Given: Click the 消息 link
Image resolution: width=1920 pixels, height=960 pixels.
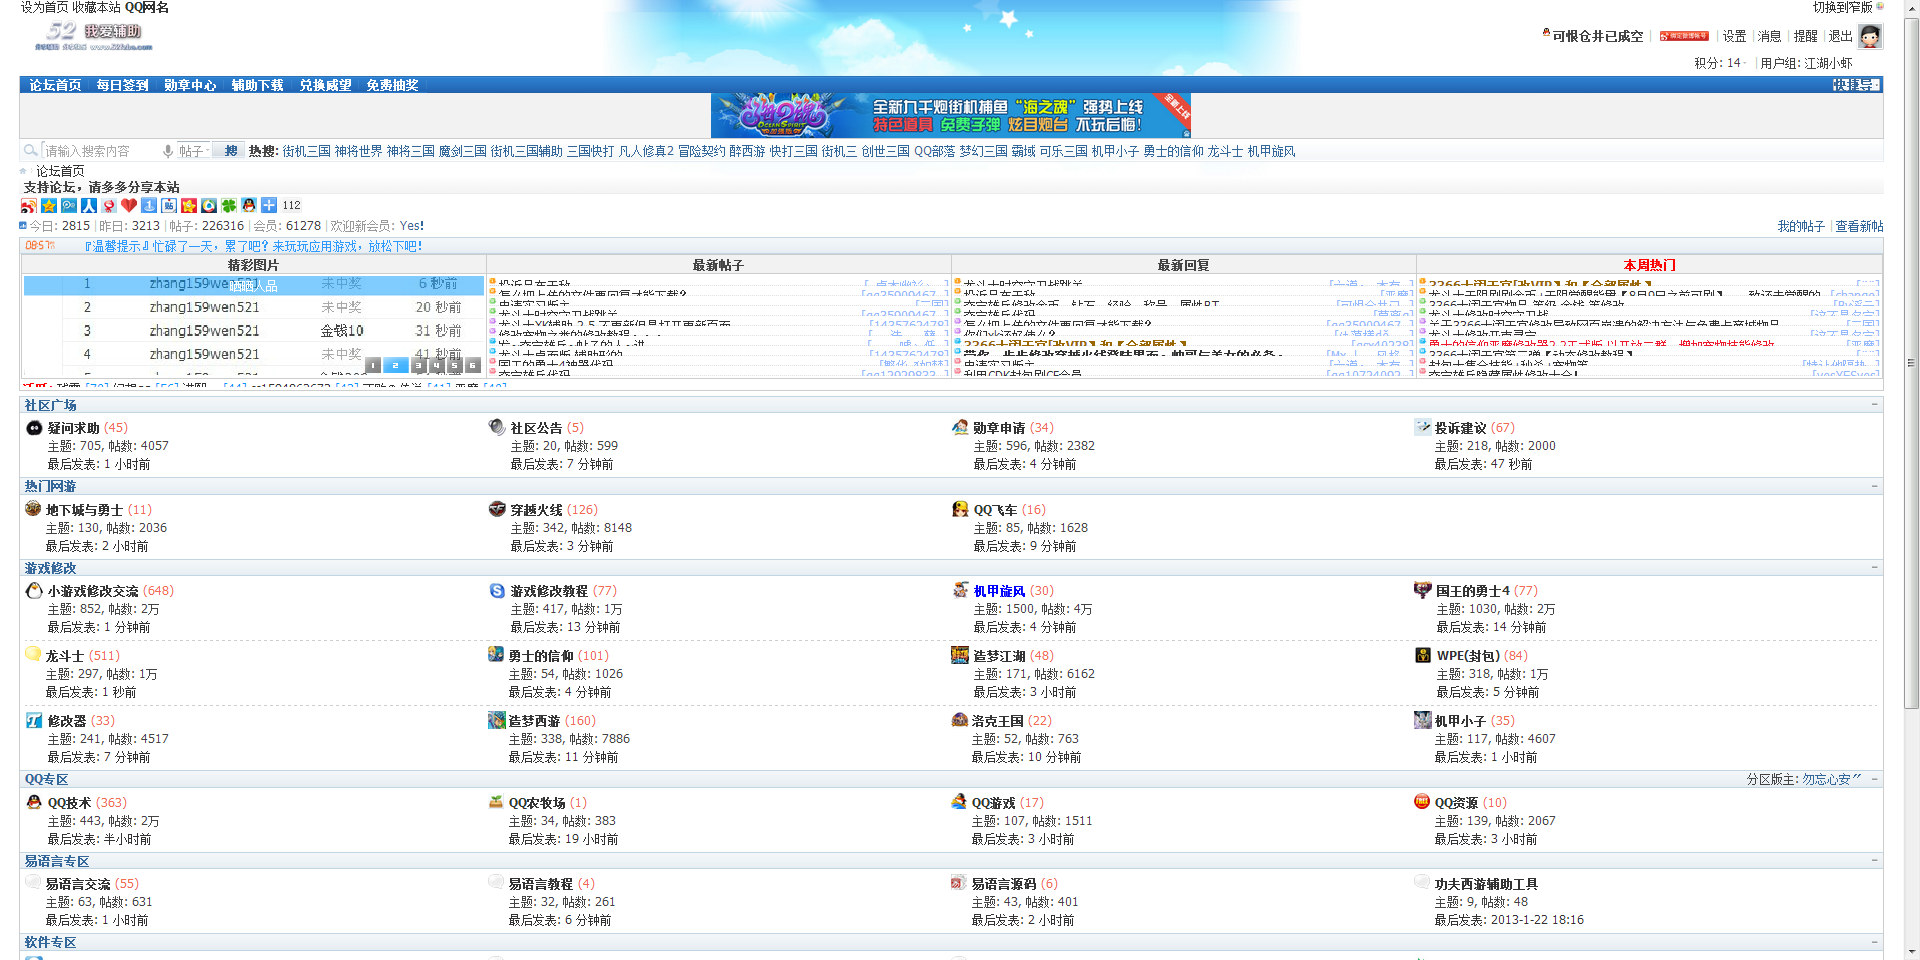Looking at the screenshot, I should 1770,36.
